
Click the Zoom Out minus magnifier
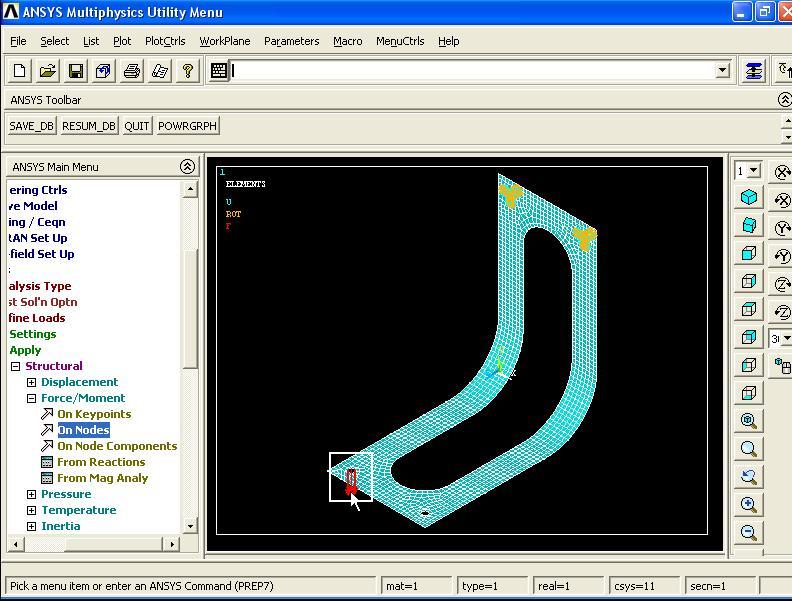(749, 532)
